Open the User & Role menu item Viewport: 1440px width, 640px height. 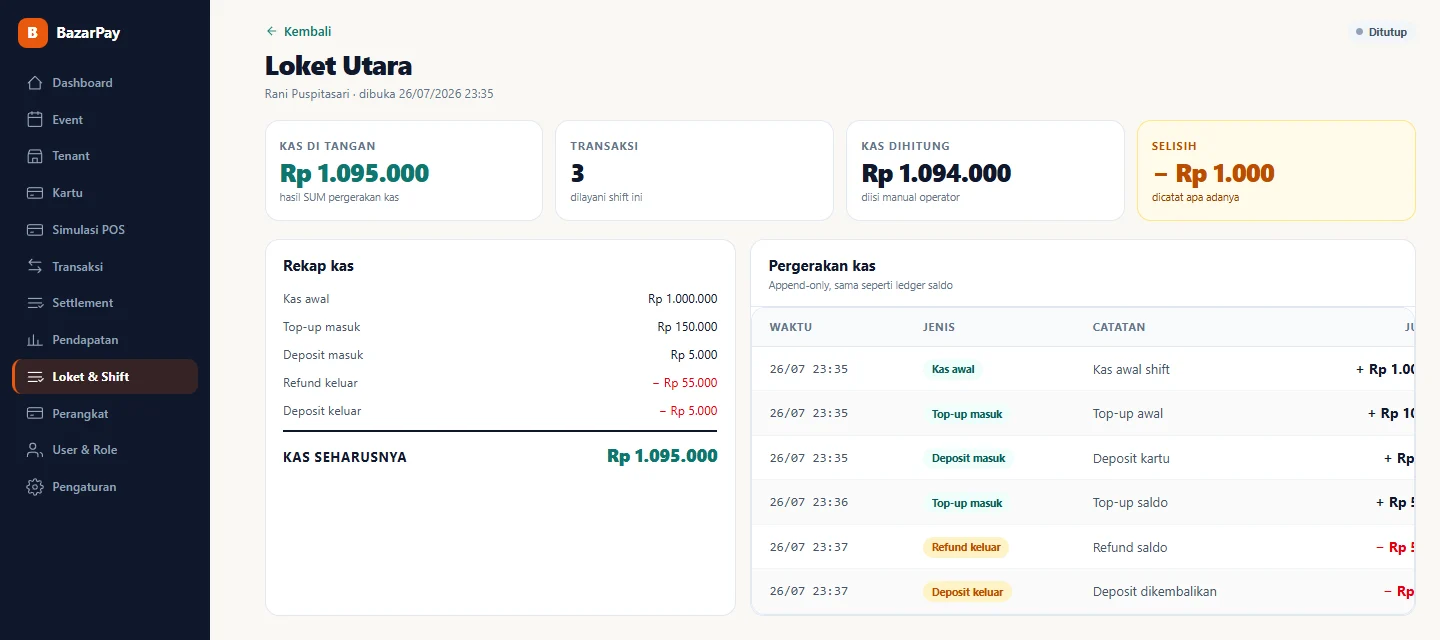pyautogui.click(x=105, y=450)
